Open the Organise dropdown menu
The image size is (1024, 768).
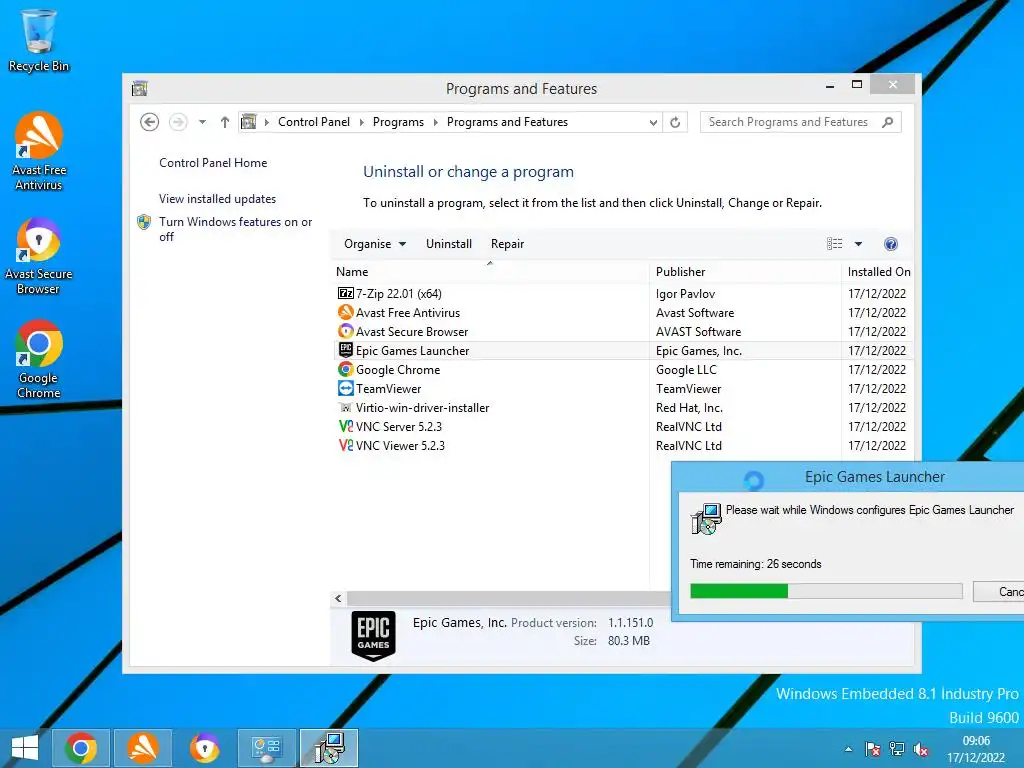pyautogui.click(x=375, y=244)
